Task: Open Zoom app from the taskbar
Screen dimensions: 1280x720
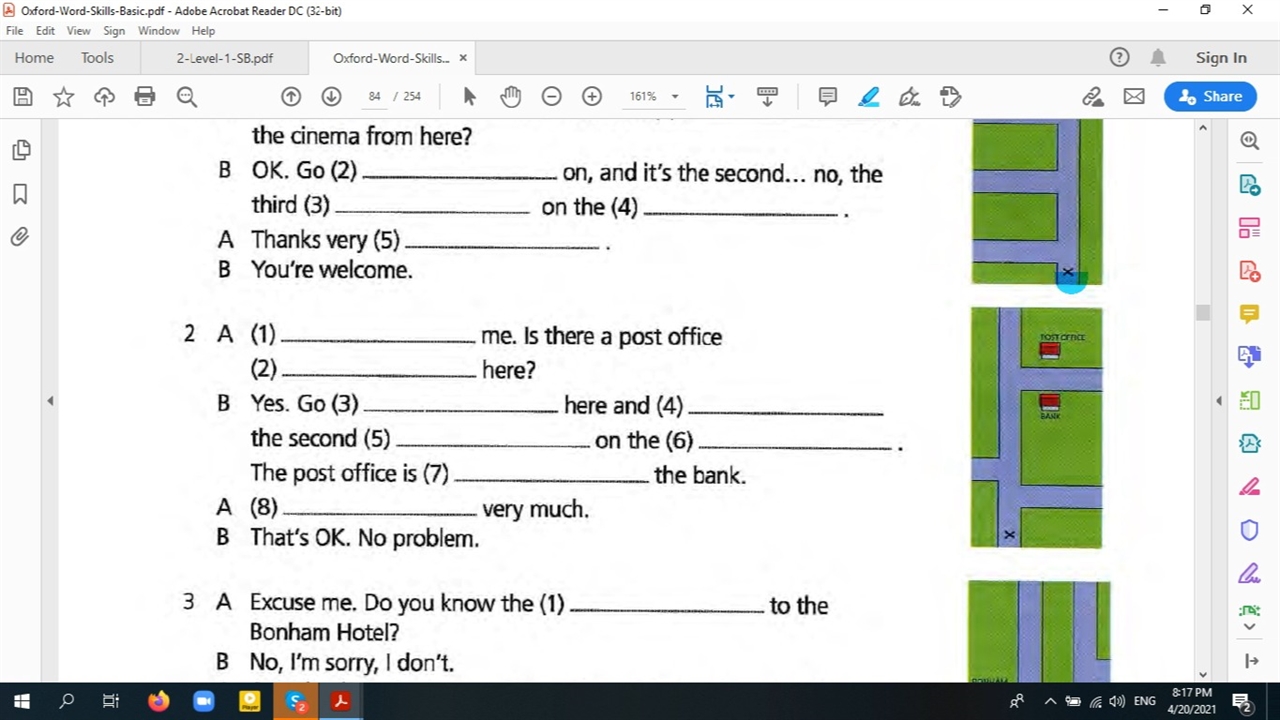Action: (203, 701)
